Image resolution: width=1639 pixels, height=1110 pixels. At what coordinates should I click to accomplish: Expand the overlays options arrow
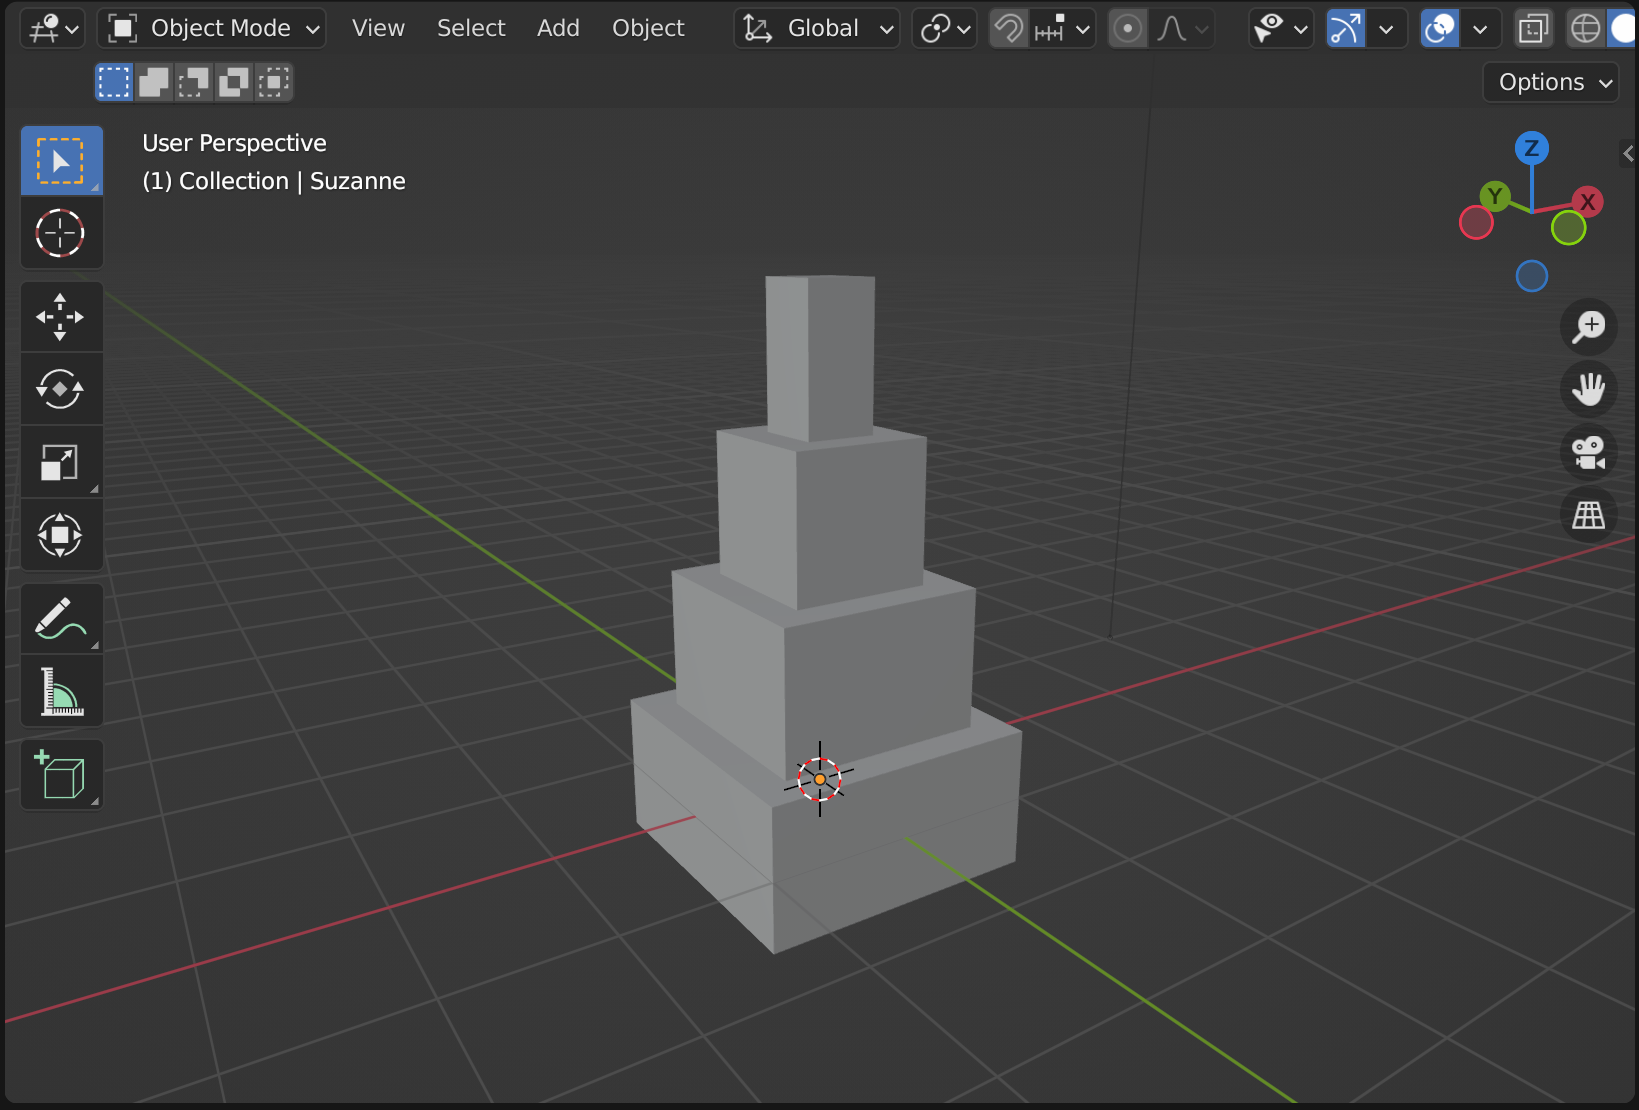pyautogui.click(x=1480, y=29)
